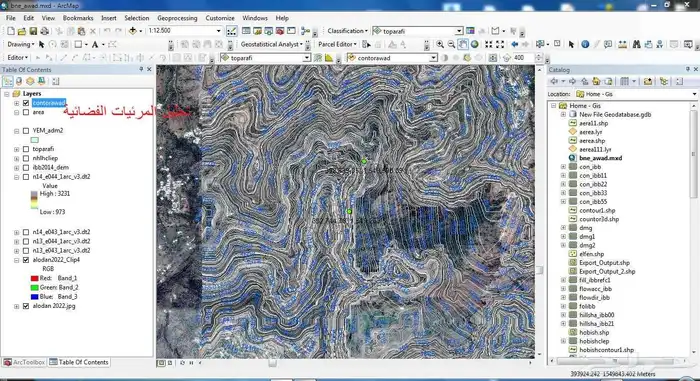
Task: Collapse the alodan2022_Clip4 legend
Action: tap(17, 260)
